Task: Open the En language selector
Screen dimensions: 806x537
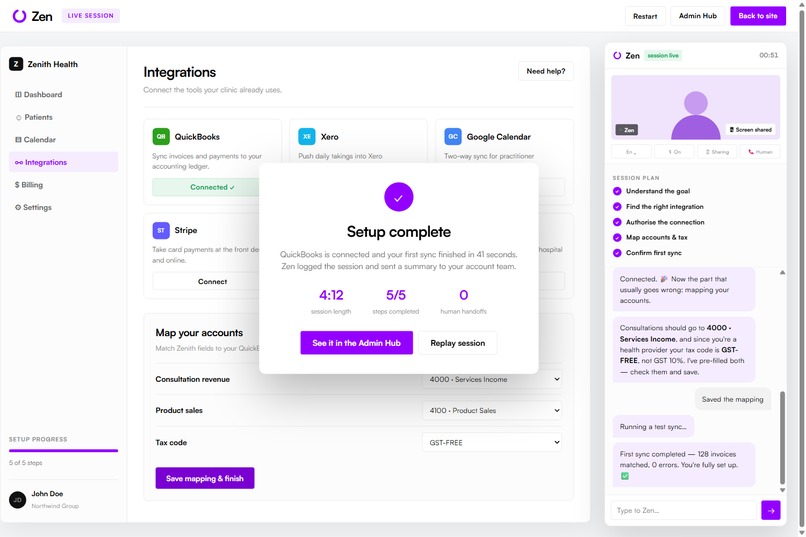Action: tap(631, 152)
